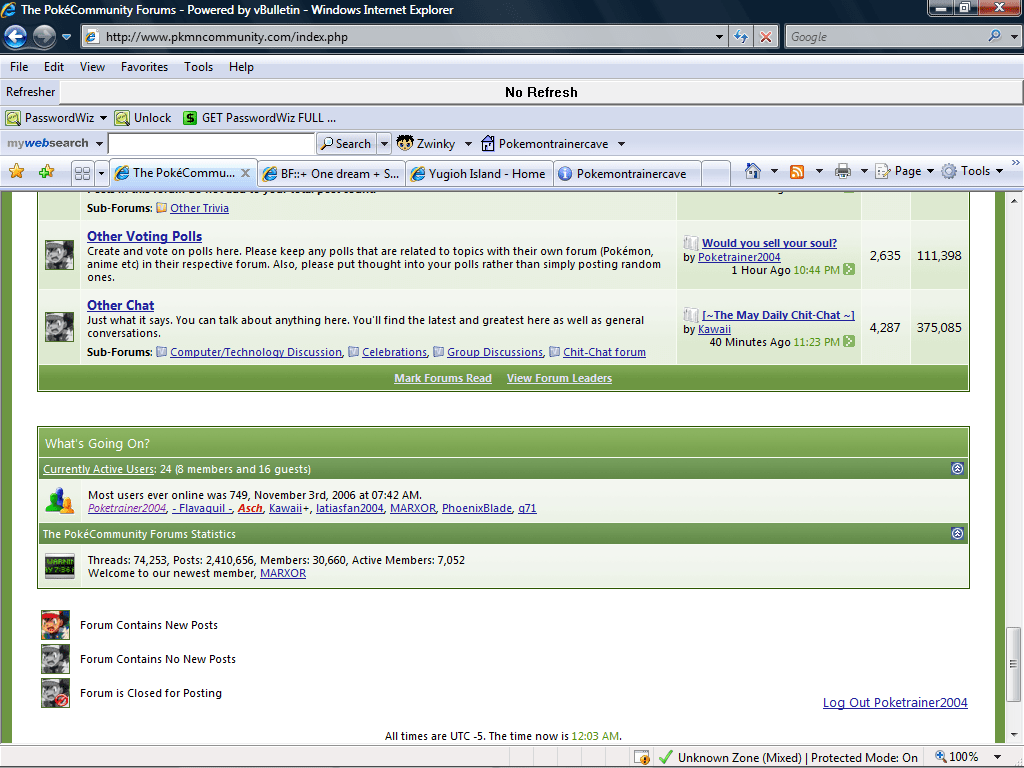Open Pokemontrainercave toolbar dropdown
Screen dimensions: 1024x768
tap(621, 144)
